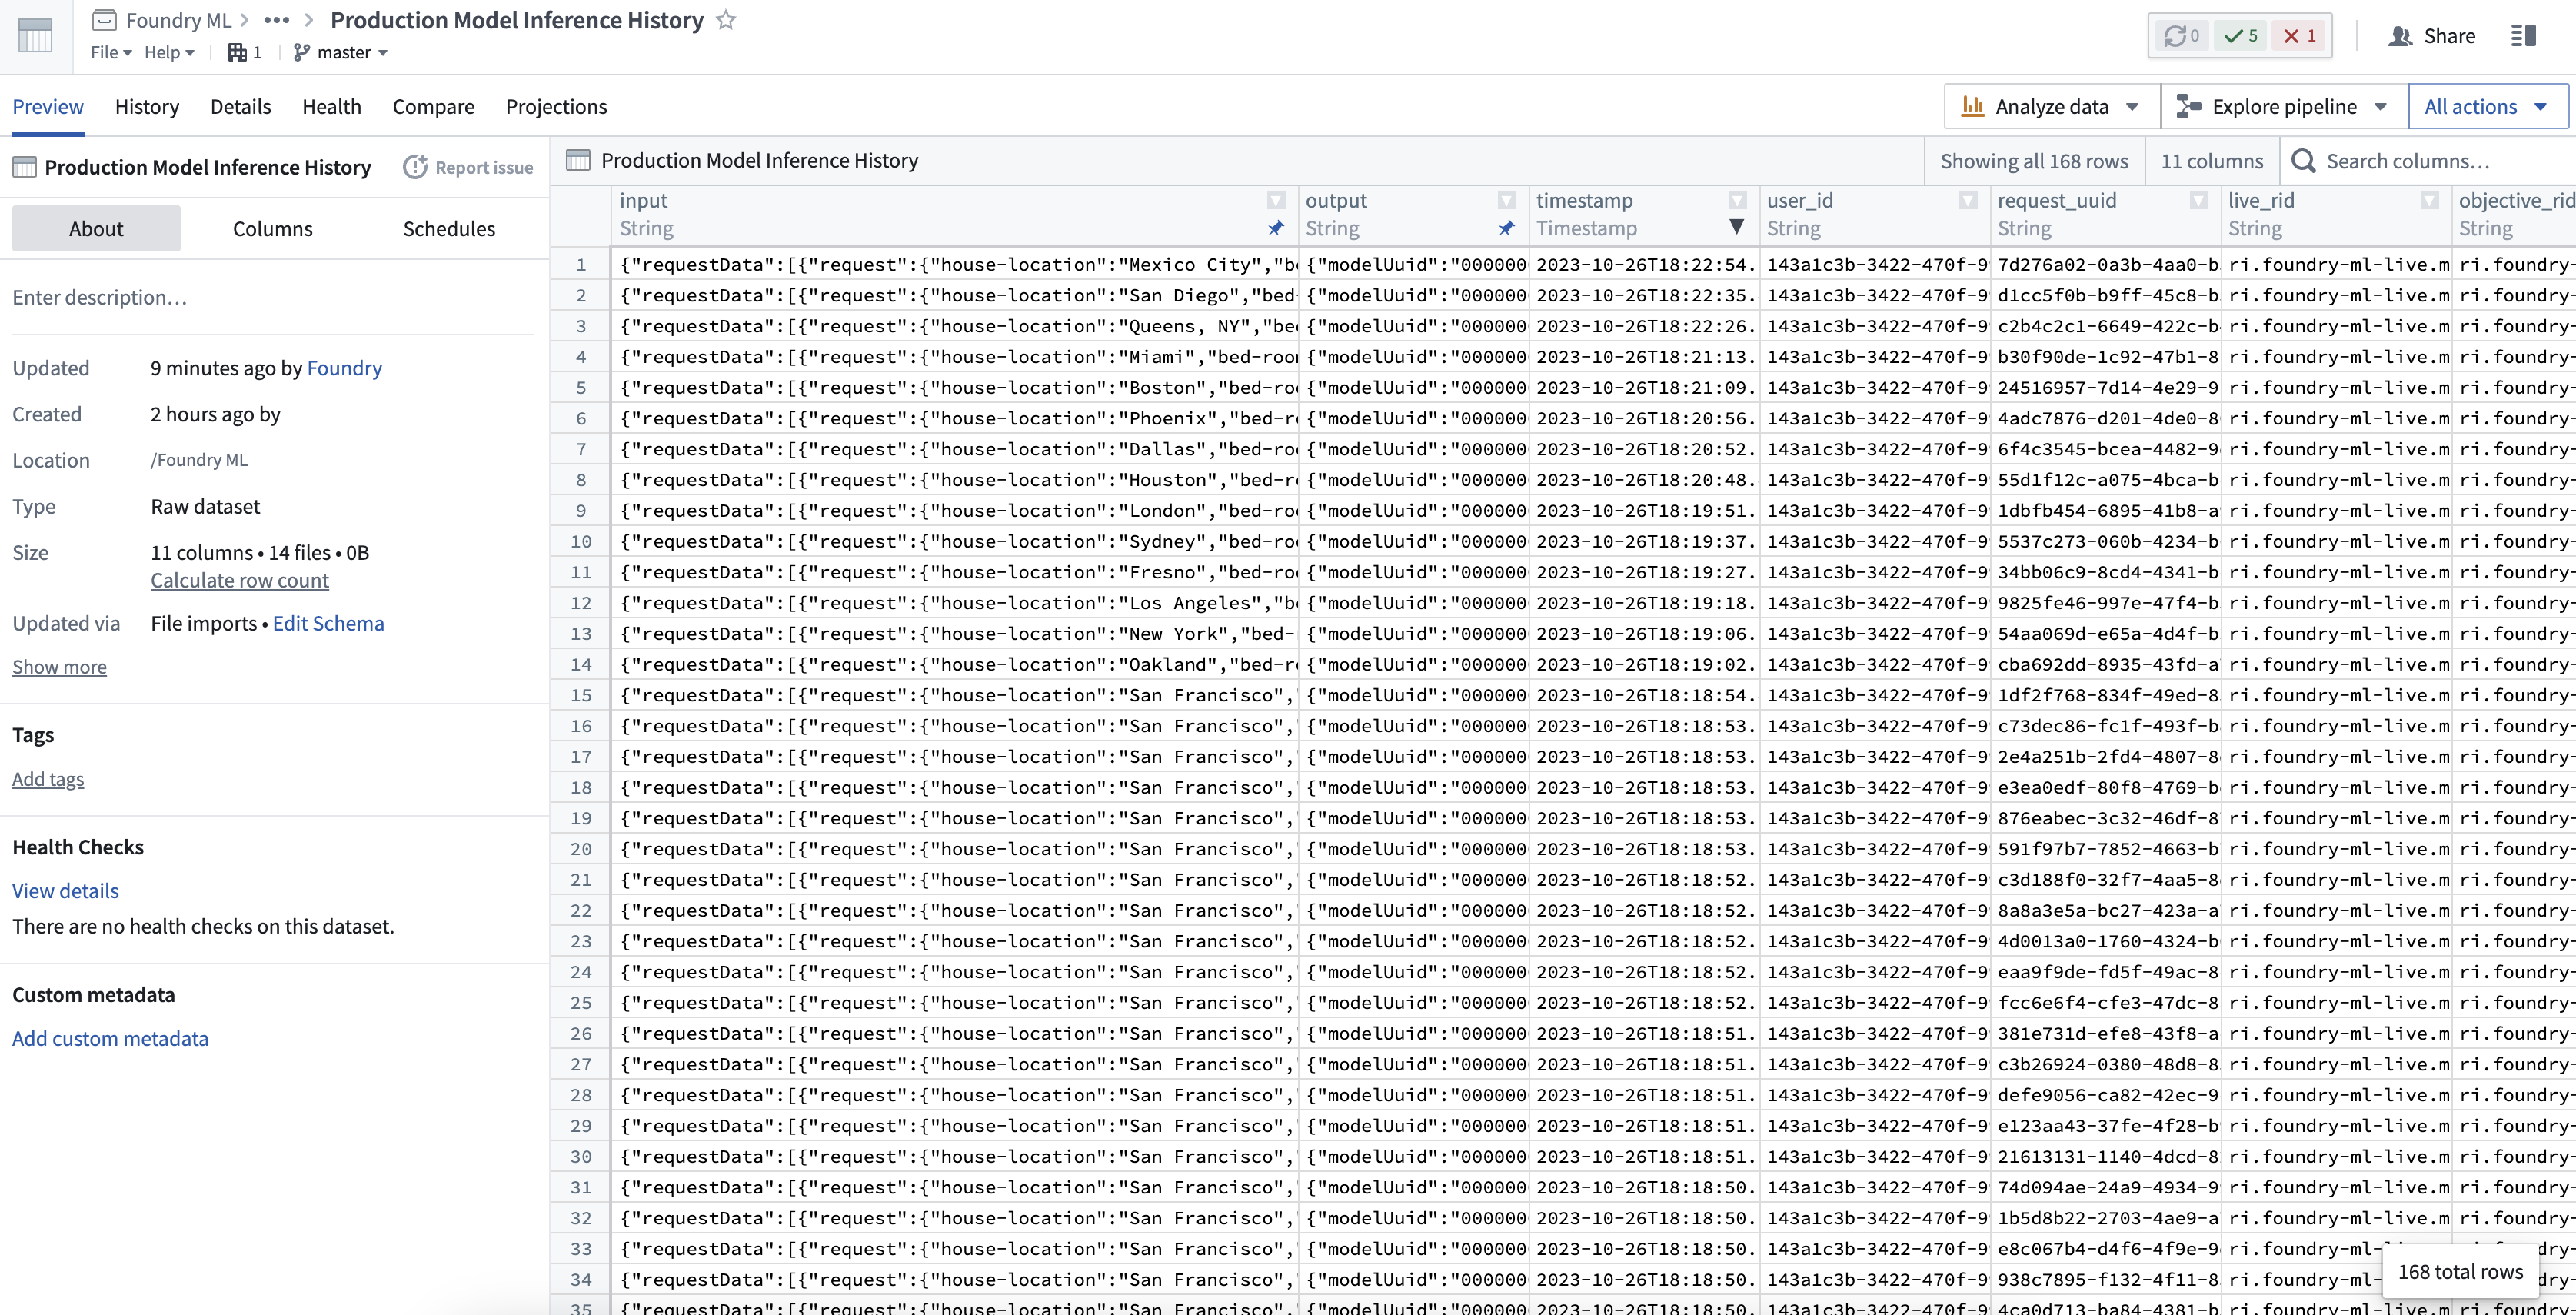Screen dimensions: 2576x1315
Task: Click the Foundry ML folder breadcrumb
Action: pyautogui.click(x=162, y=20)
